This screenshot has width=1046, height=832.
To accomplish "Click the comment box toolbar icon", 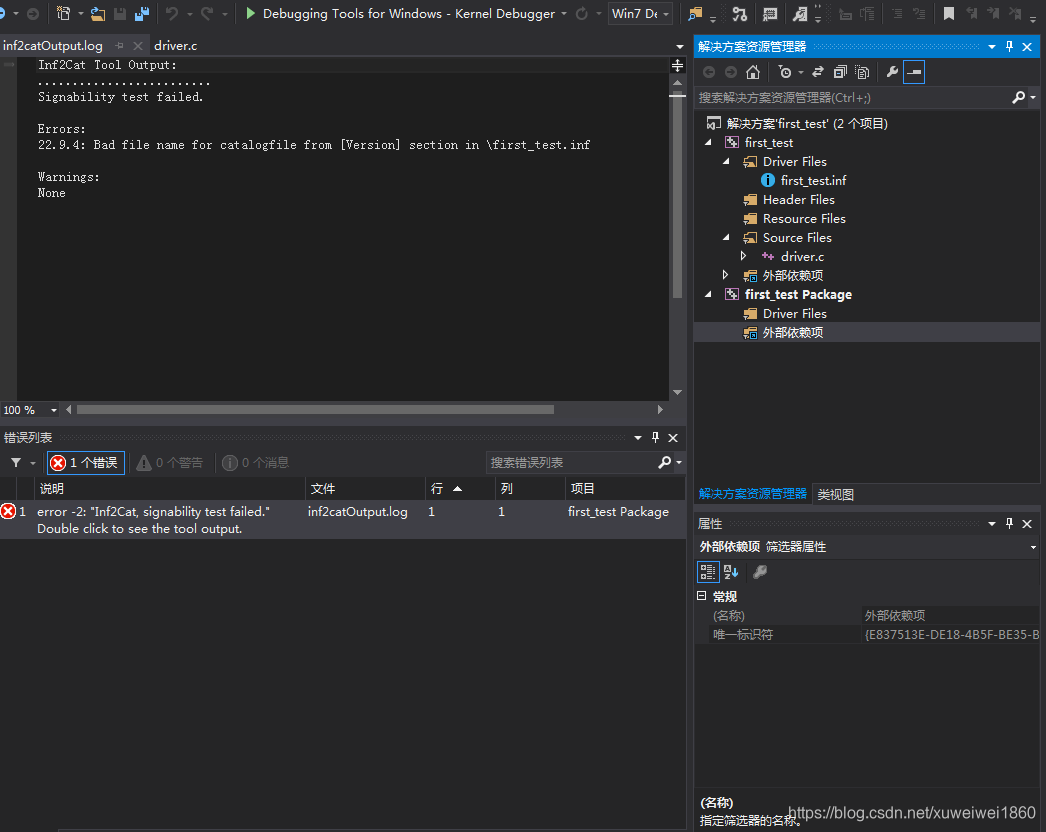I will pos(770,13).
